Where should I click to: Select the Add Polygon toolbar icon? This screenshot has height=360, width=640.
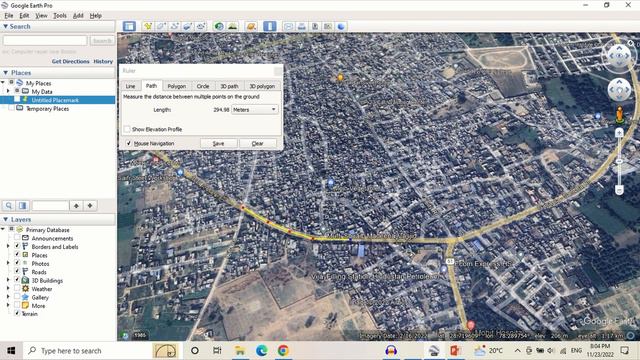161,27
